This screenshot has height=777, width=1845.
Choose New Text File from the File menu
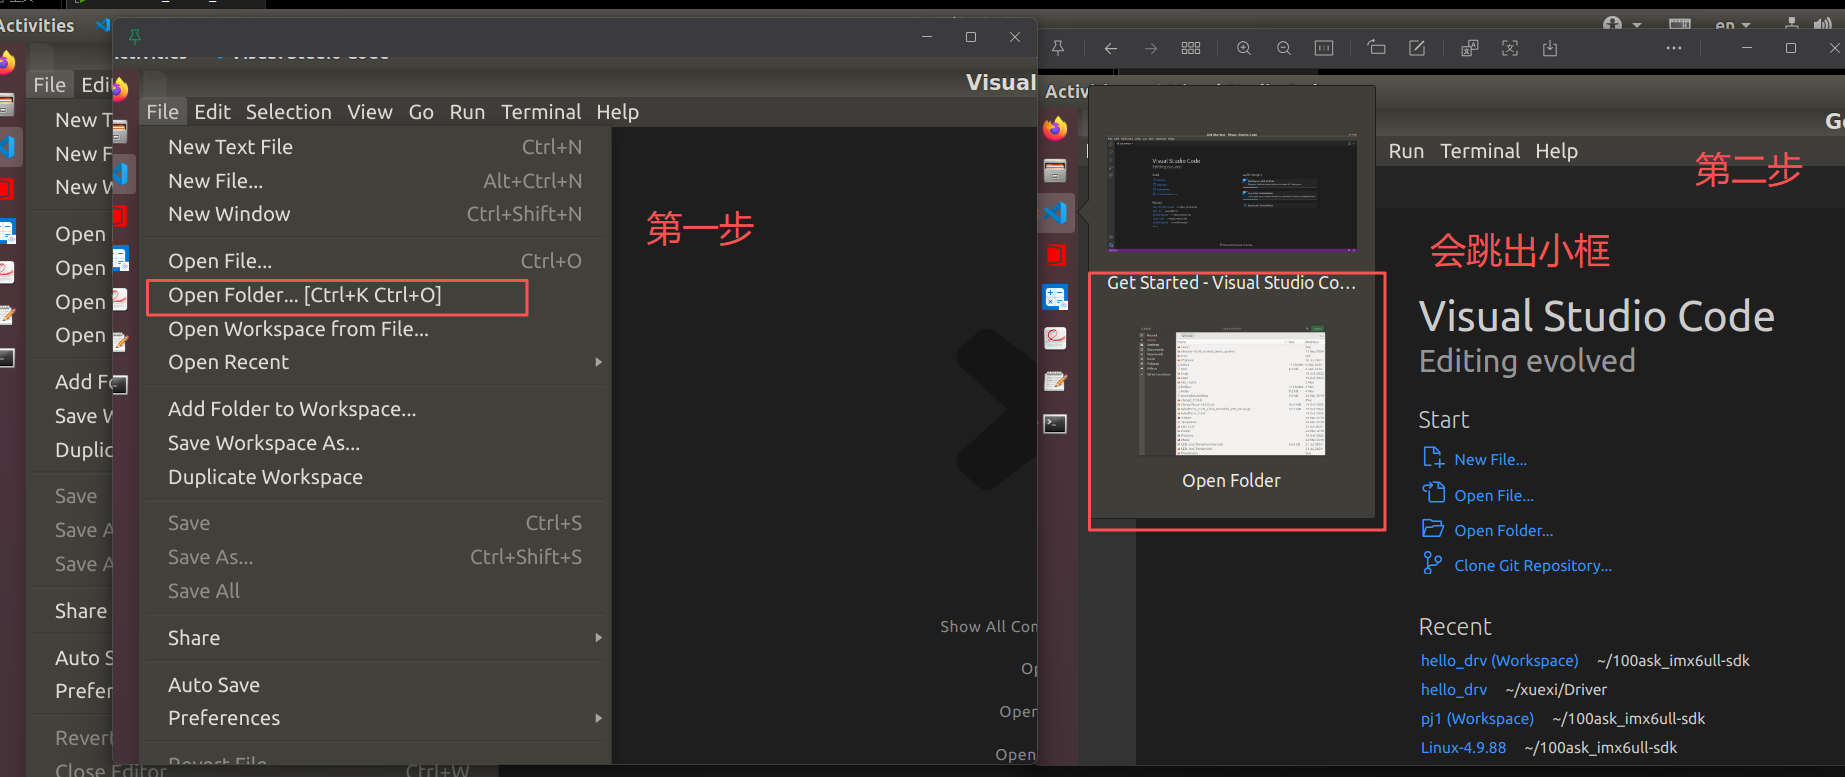375,147
